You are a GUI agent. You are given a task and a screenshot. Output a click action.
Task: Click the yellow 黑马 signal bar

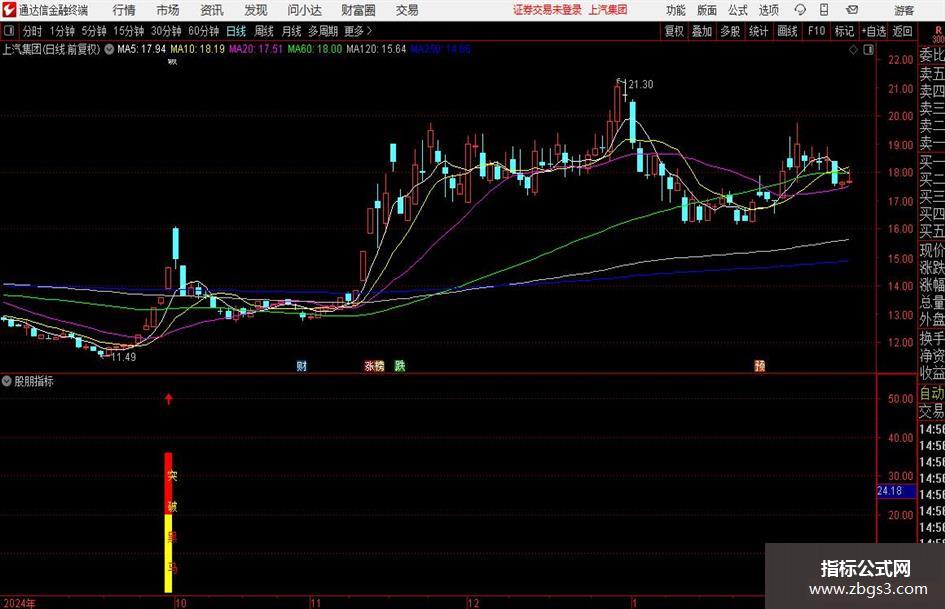(x=169, y=554)
